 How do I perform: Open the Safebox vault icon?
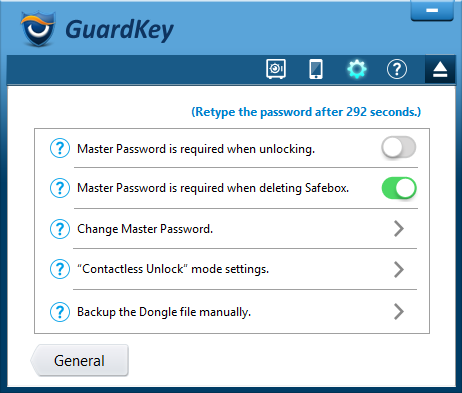276,69
